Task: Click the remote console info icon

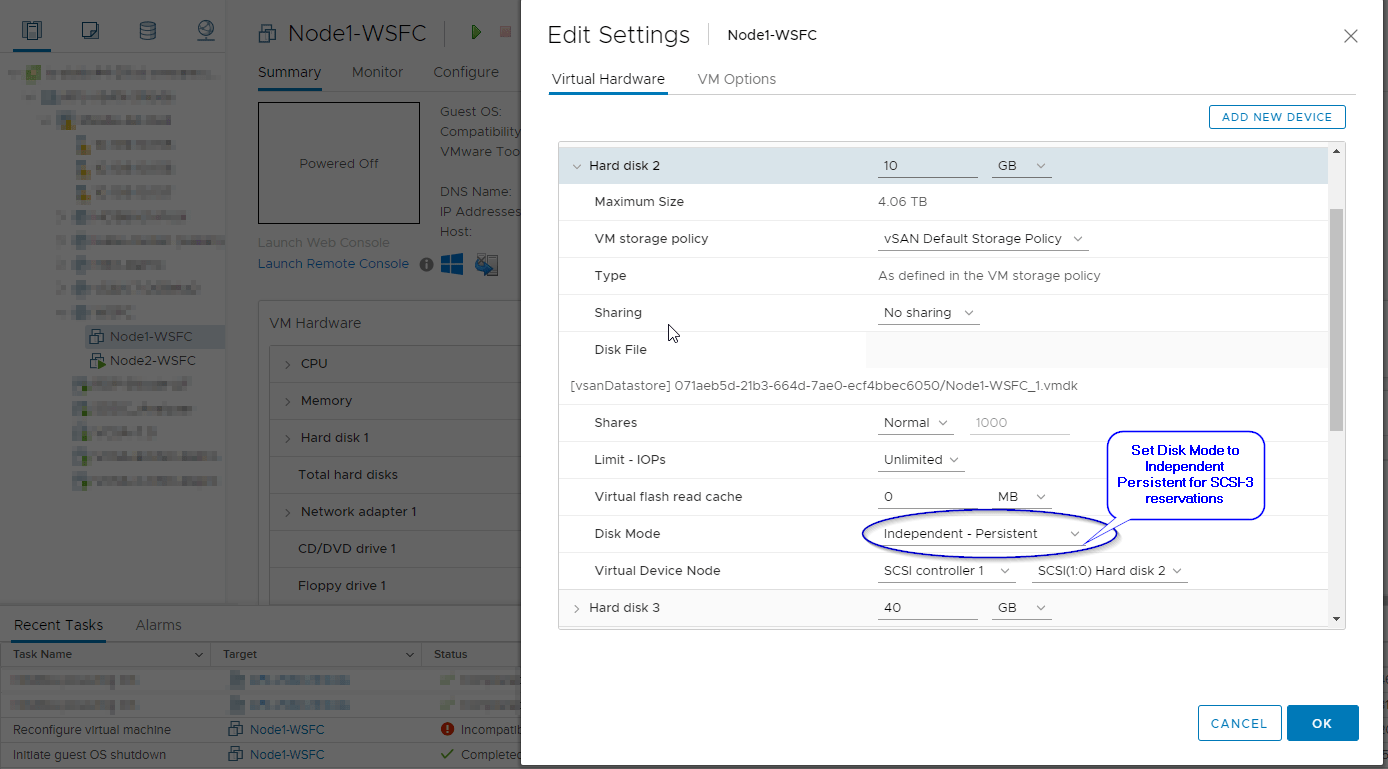Action: [x=426, y=265]
